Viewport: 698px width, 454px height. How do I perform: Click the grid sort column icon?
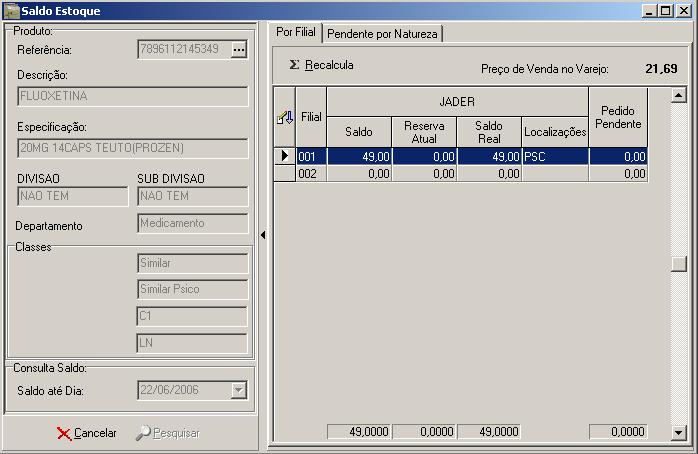coord(285,118)
